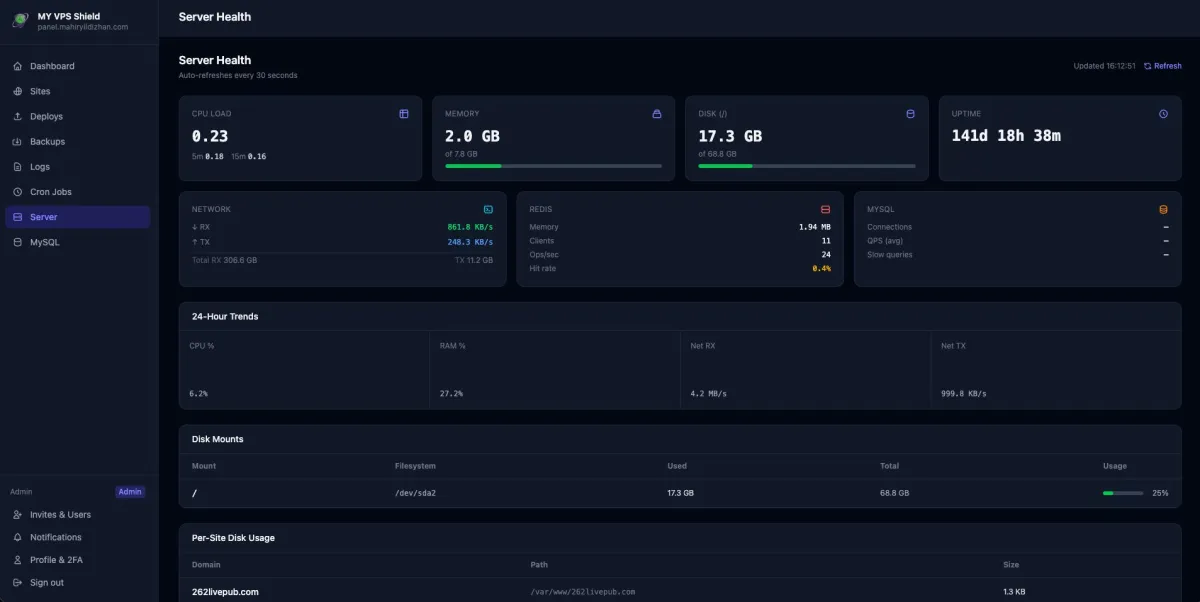Click the Size column header

coord(1011,565)
